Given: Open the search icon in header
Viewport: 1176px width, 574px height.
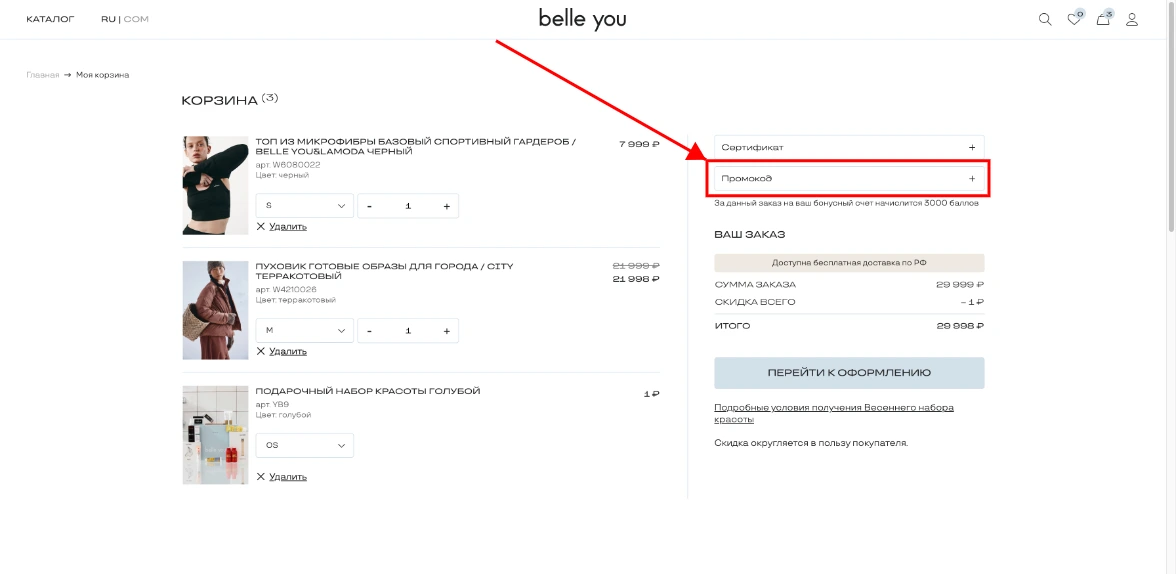Looking at the screenshot, I should 1045,20.
